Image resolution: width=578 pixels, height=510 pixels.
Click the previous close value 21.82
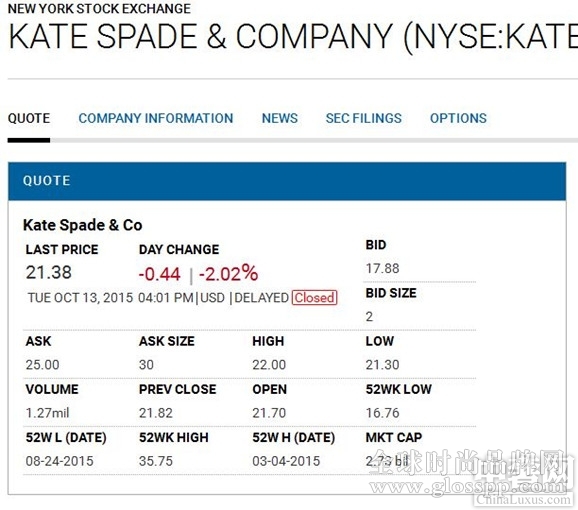(x=156, y=413)
